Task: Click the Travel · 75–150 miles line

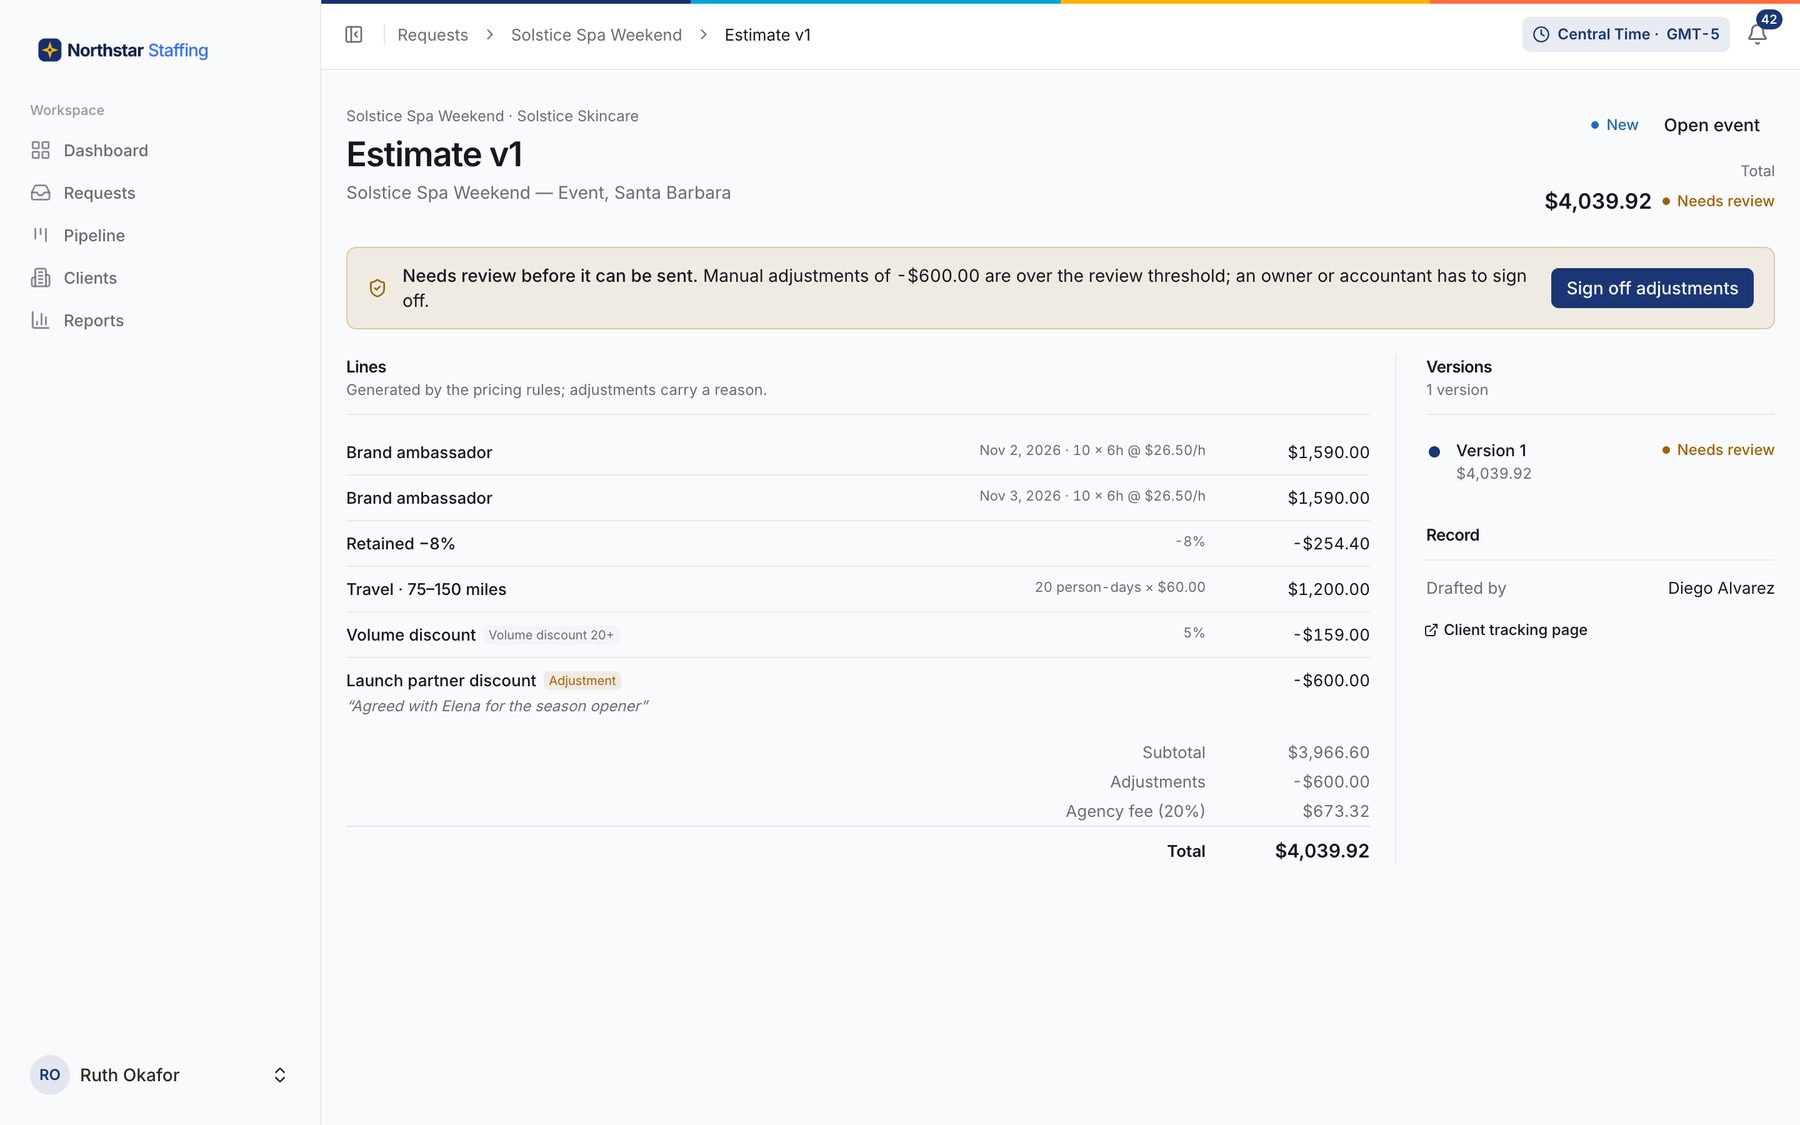Action: pos(858,589)
